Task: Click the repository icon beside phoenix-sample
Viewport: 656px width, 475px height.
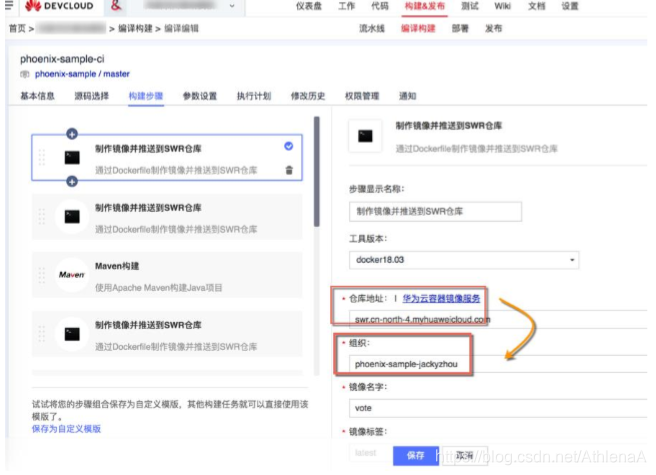Action: click(25, 74)
